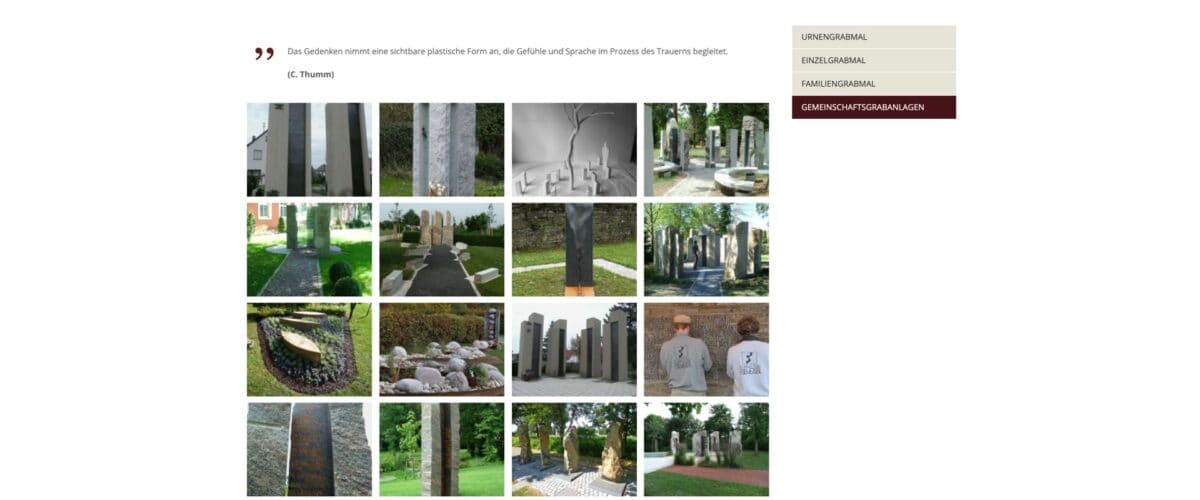Image resolution: width=1200 pixels, height=500 pixels.
Task: Open the highlighted Gemeinschaftsgrabanlagen menu entry
Action: [x=873, y=107]
